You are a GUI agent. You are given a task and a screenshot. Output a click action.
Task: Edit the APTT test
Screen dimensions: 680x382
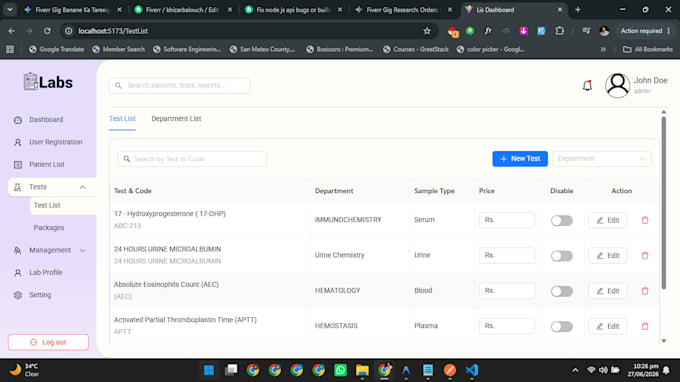pyautogui.click(x=608, y=326)
